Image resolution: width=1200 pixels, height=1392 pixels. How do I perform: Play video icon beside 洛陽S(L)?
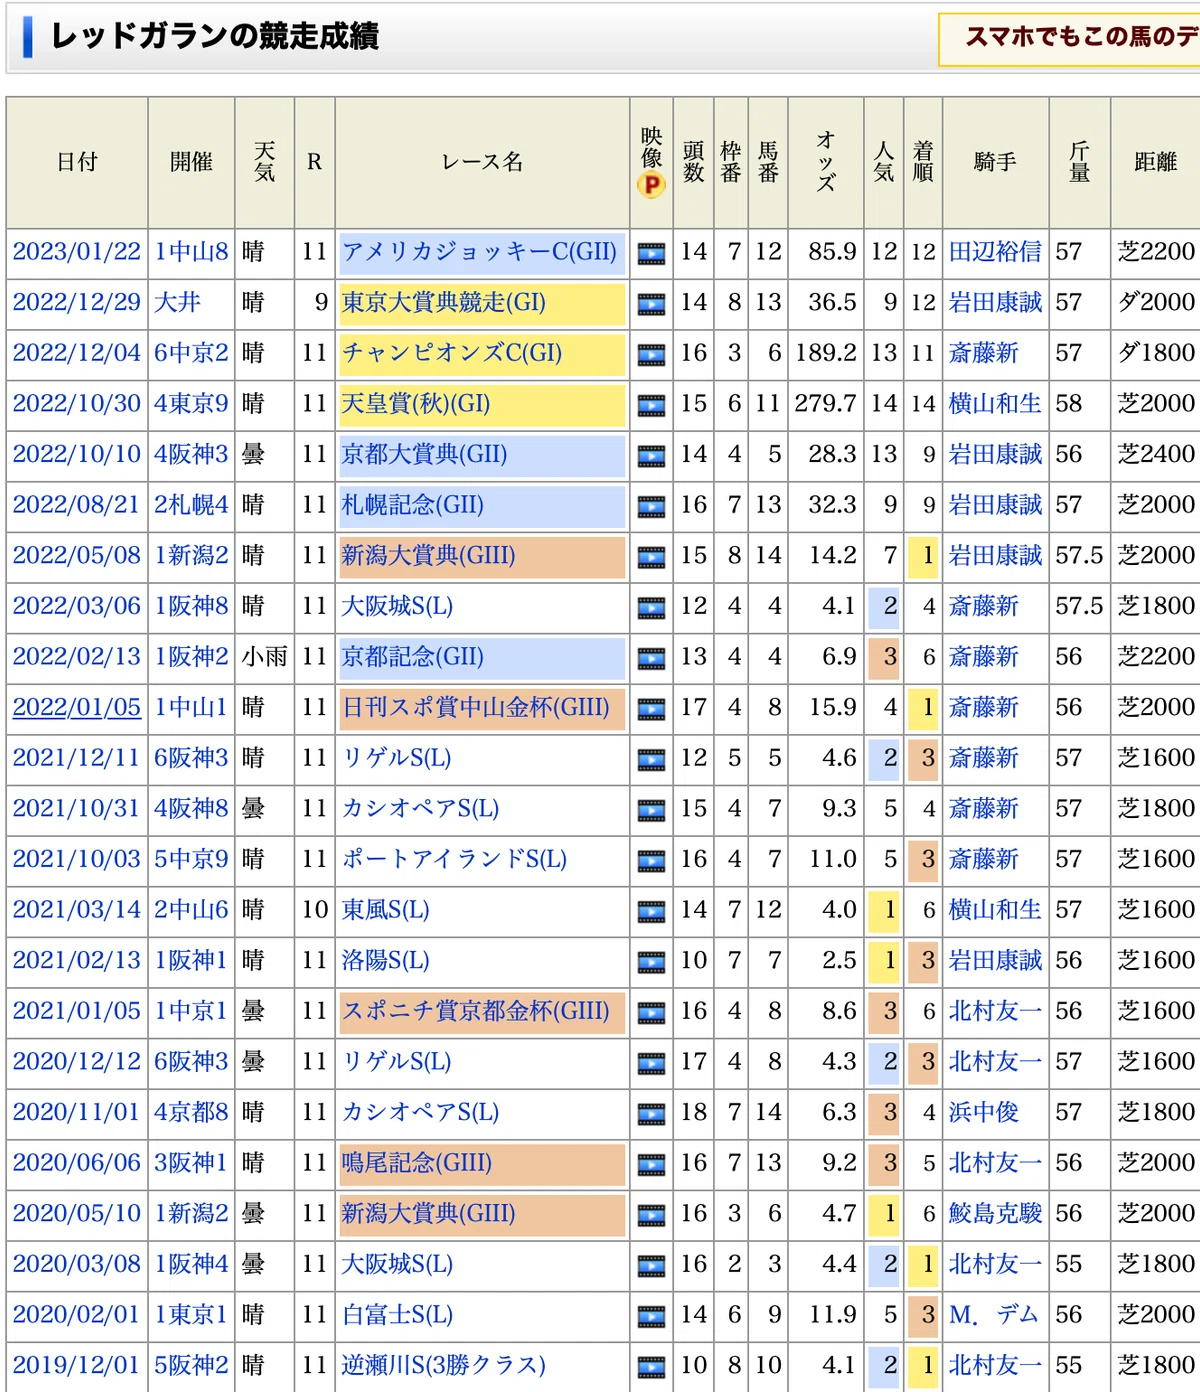[651, 963]
